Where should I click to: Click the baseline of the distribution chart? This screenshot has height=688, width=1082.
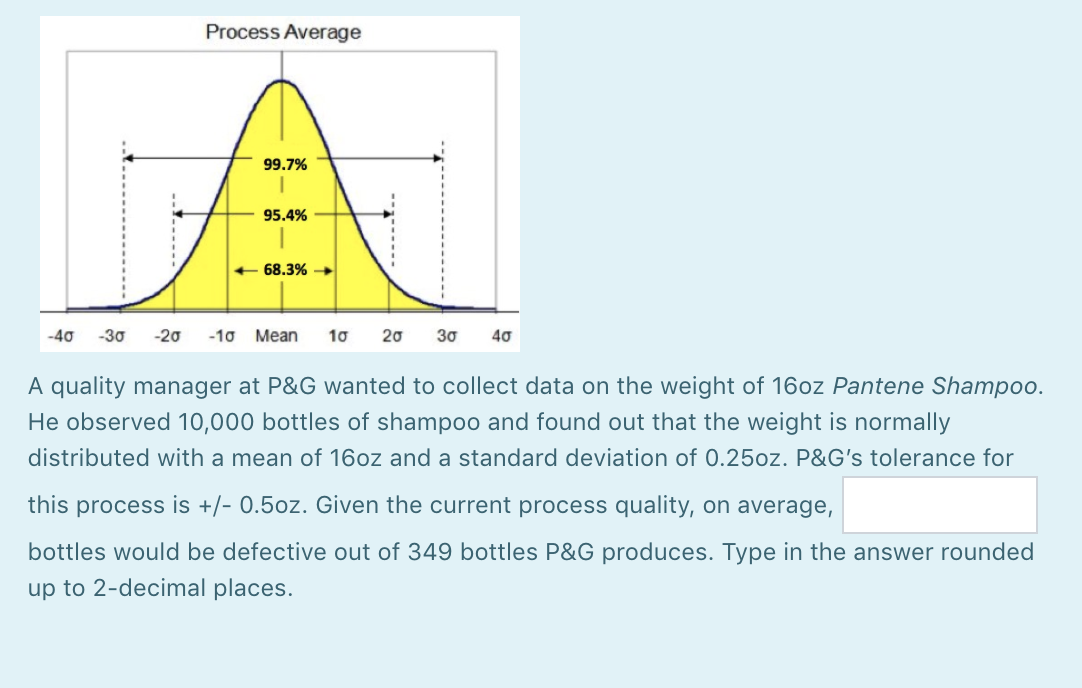tap(280, 312)
